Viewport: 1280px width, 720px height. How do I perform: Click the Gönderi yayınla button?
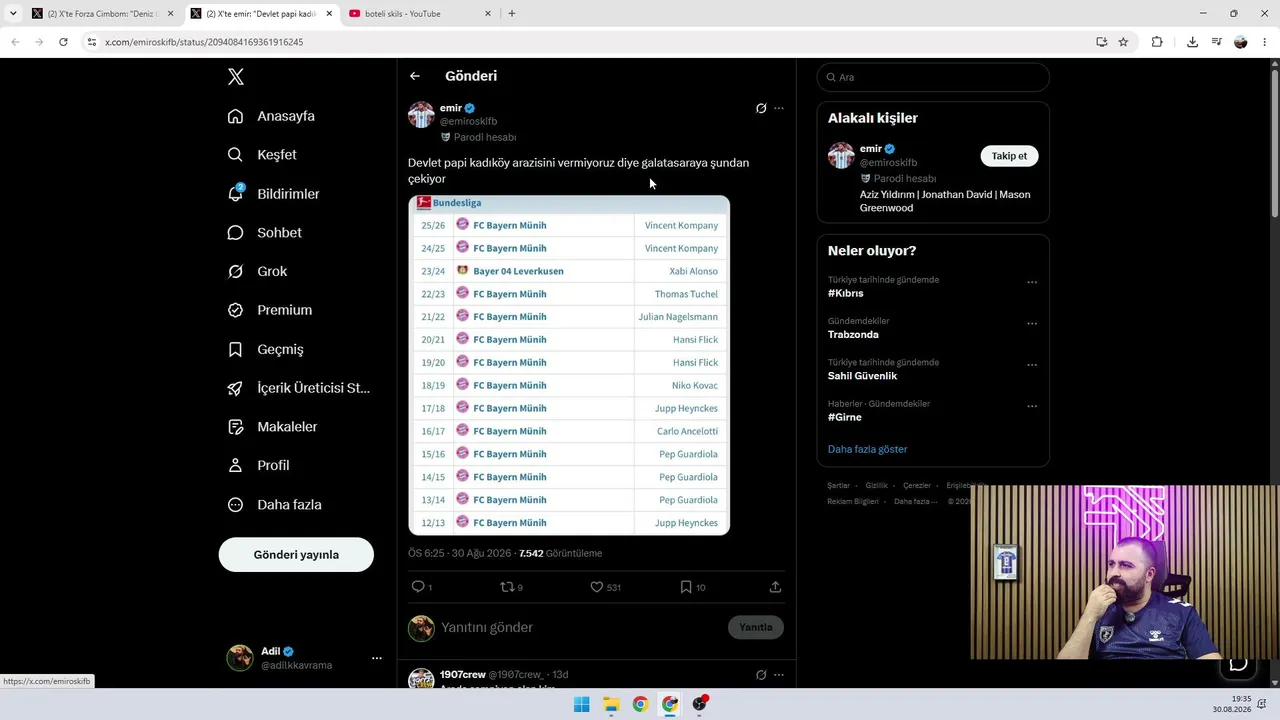[296, 555]
